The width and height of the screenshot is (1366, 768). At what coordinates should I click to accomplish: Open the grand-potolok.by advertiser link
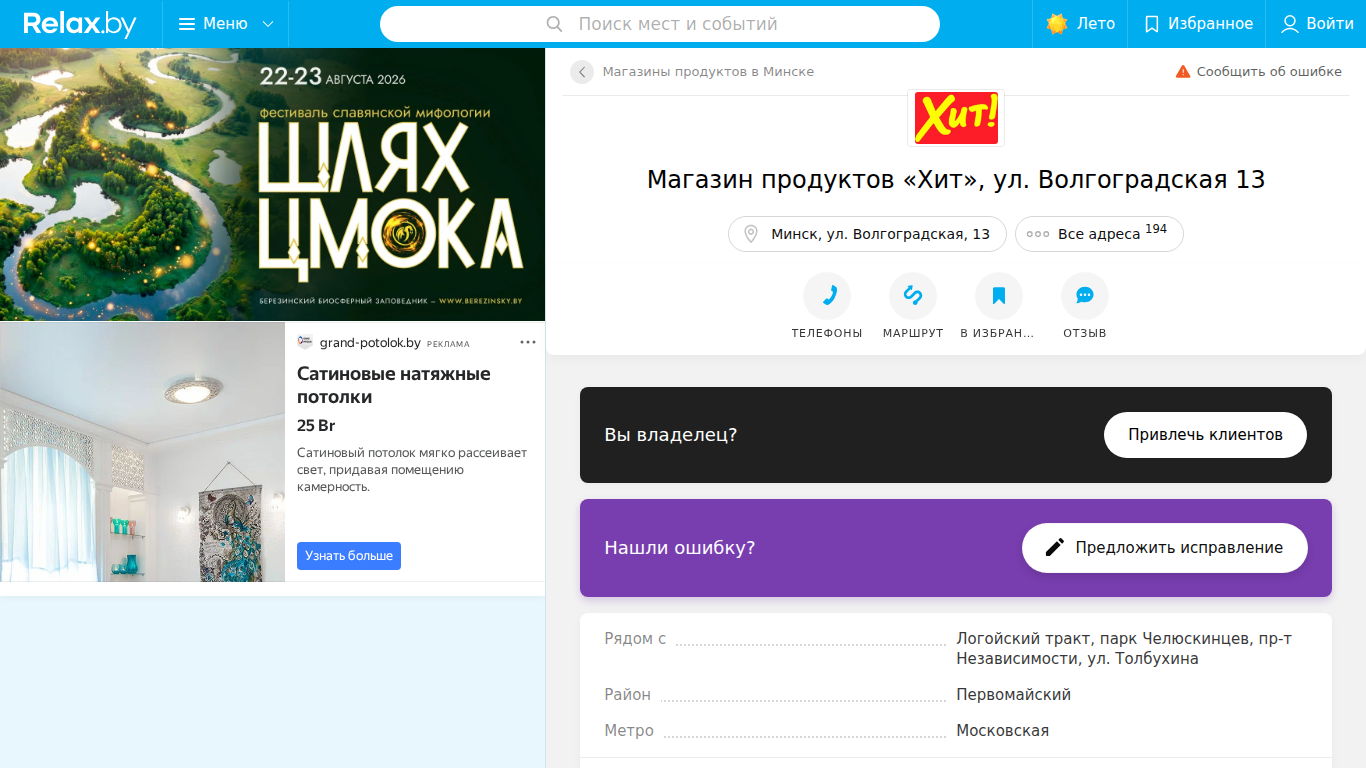(x=370, y=343)
